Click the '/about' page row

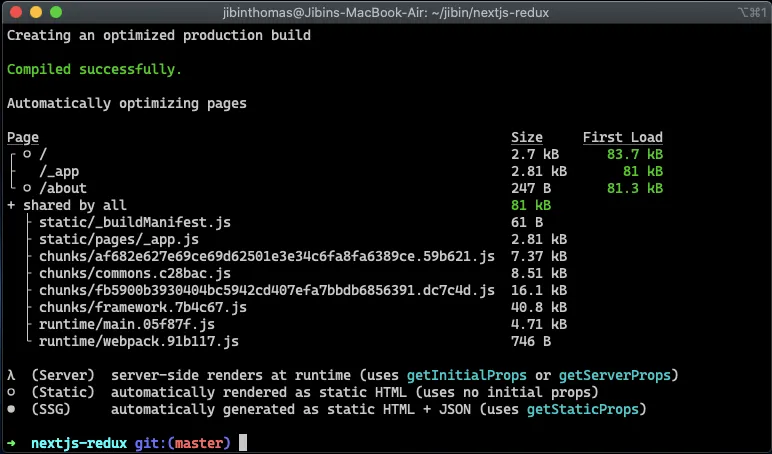63,188
